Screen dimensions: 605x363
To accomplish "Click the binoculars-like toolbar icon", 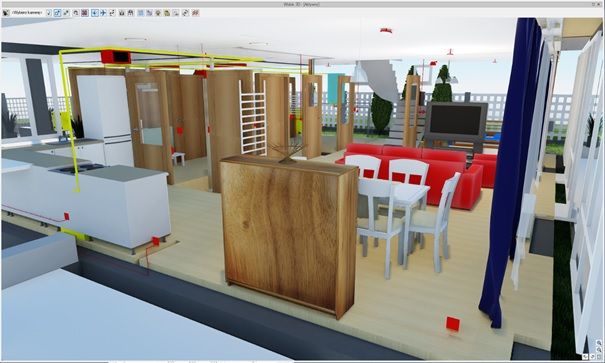I will pyautogui.click(x=130, y=13).
